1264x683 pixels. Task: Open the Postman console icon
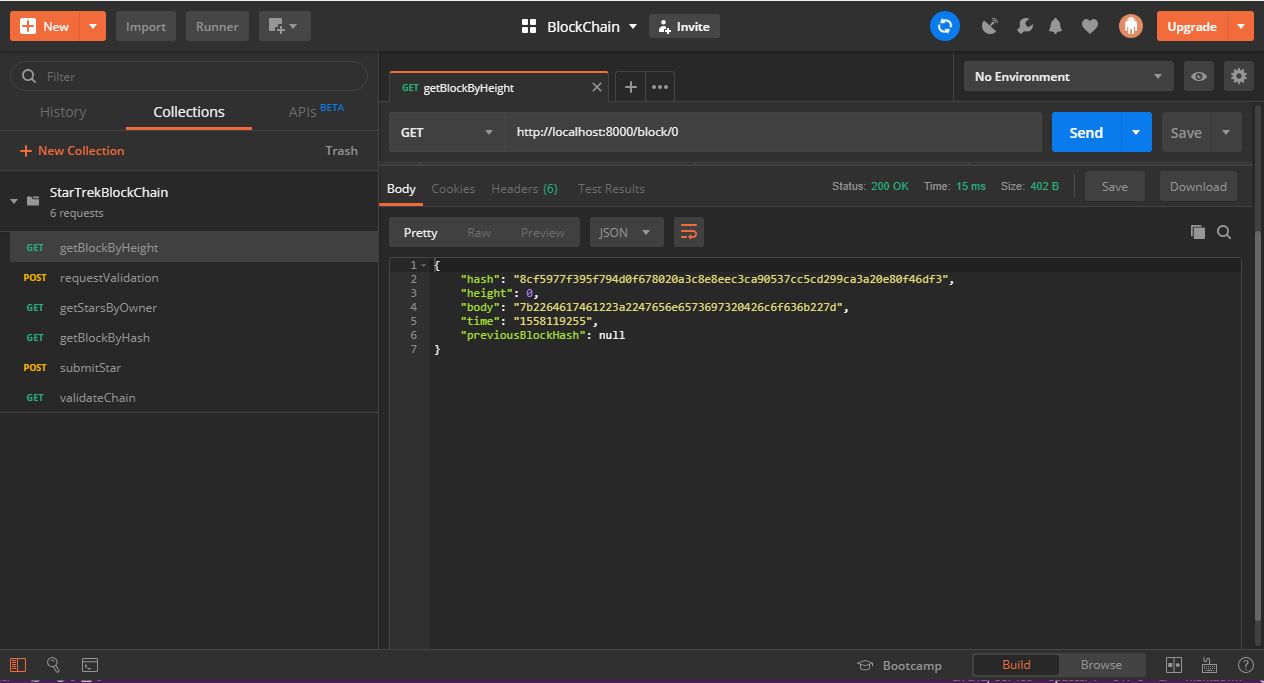90,665
